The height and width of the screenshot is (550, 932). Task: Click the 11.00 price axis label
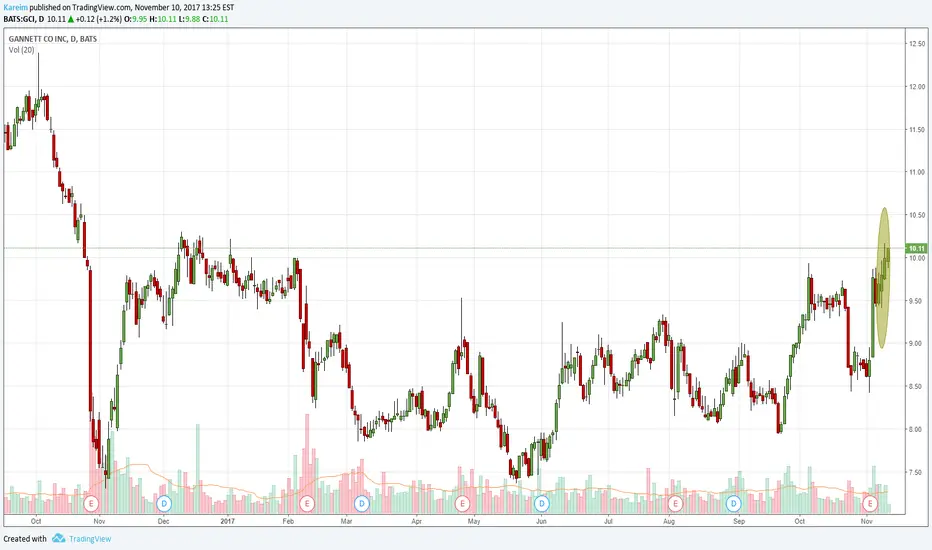click(x=917, y=172)
